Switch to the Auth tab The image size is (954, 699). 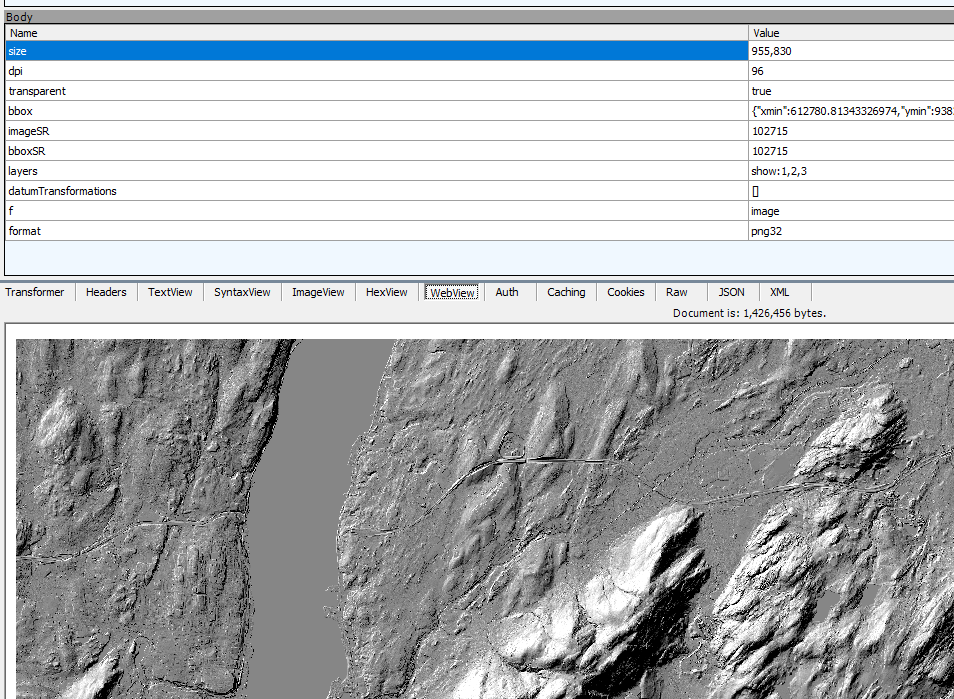[507, 292]
